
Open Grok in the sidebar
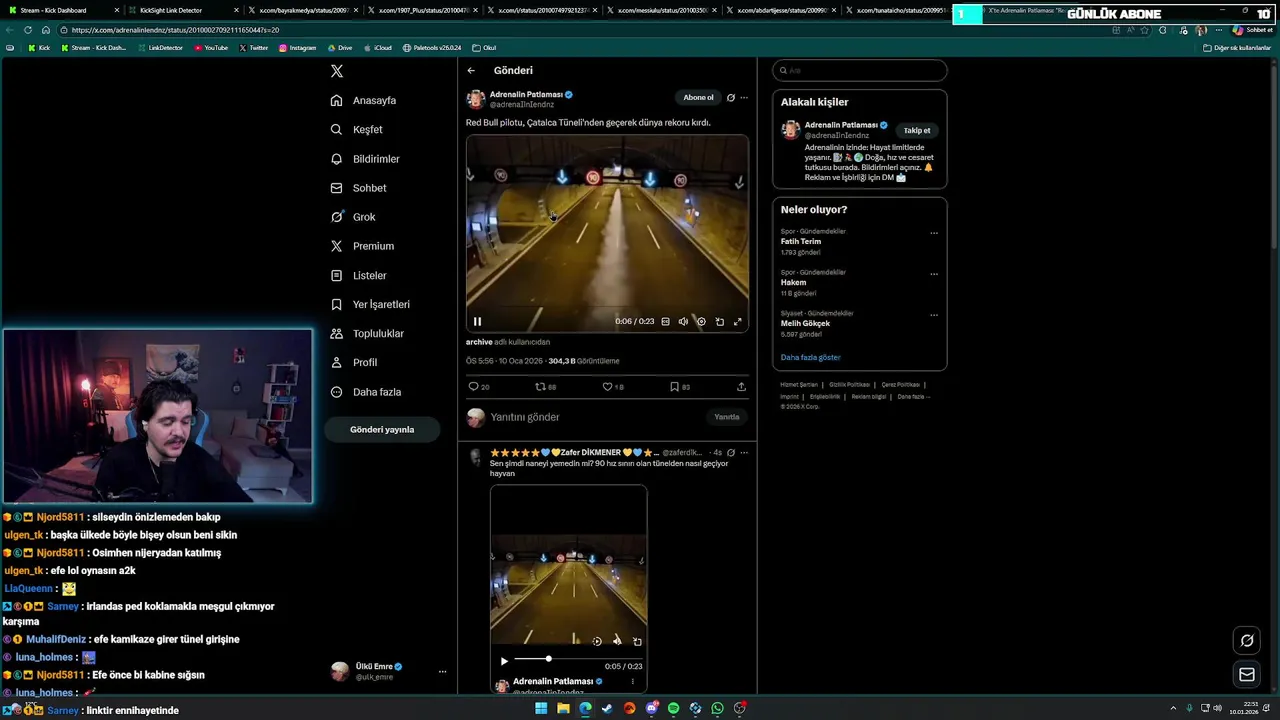point(353,217)
